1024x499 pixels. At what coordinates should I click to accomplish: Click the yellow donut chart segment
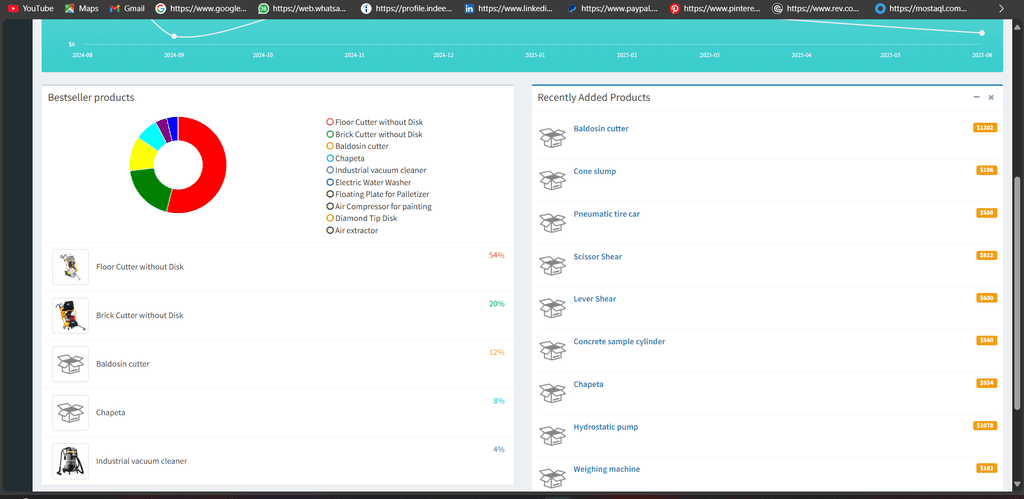(142, 154)
